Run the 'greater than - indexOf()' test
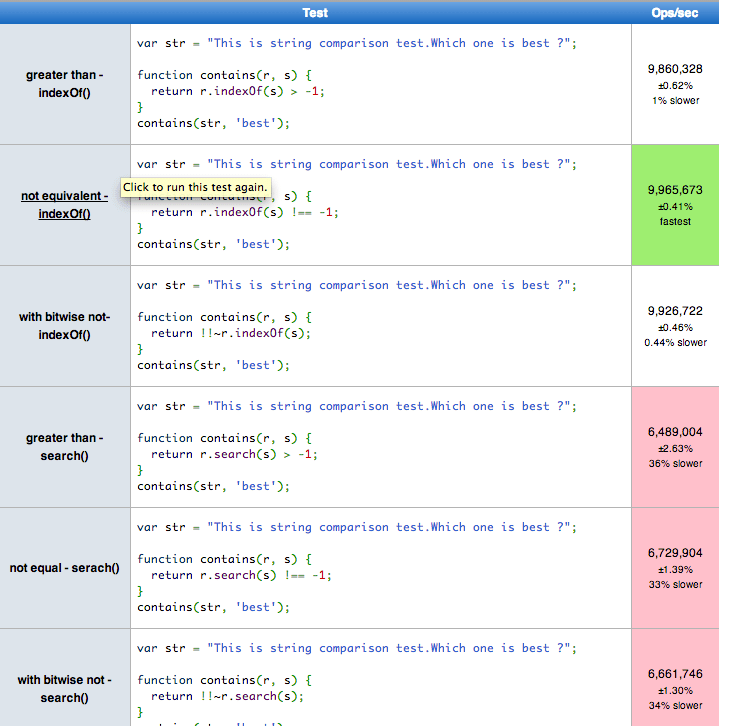The height and width of the screenshot is (726, 730). click(64, 84)
